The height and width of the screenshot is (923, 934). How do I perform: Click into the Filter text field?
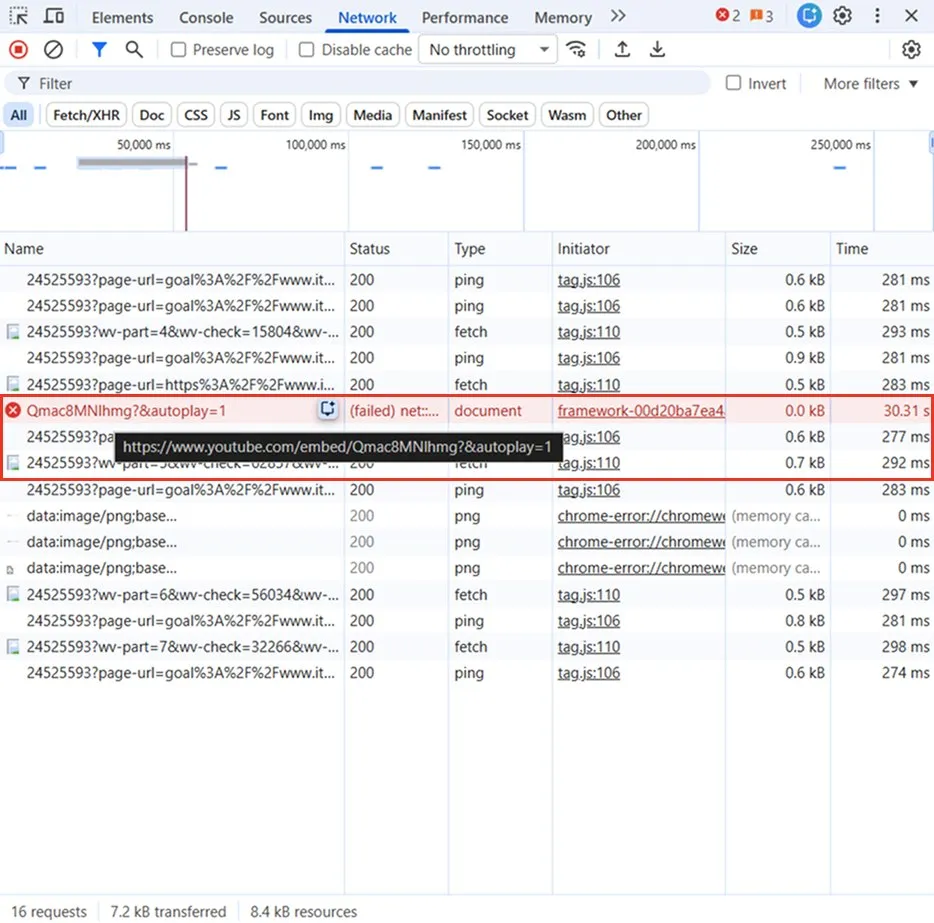pyautogui.click(x=357, y=83)
